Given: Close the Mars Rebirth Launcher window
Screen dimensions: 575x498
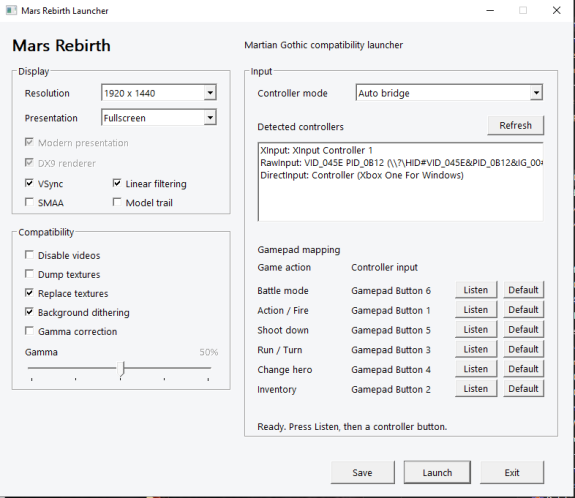Looking at the screenshot, I should click(556, 10).
